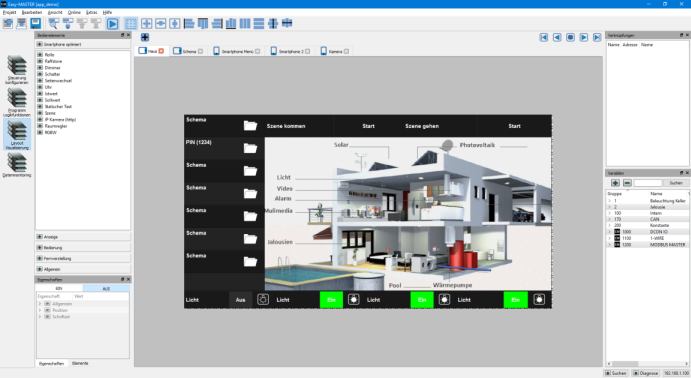Click the save project disk icon
Viewport: 691px width, 378px height.
pyautogui.click(x=36, y=23)
